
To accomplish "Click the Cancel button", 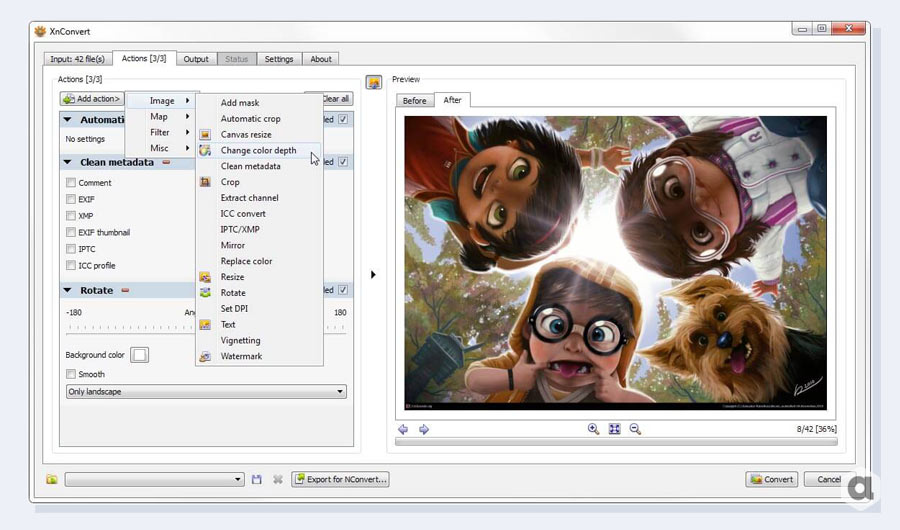I will click(829, 479).
